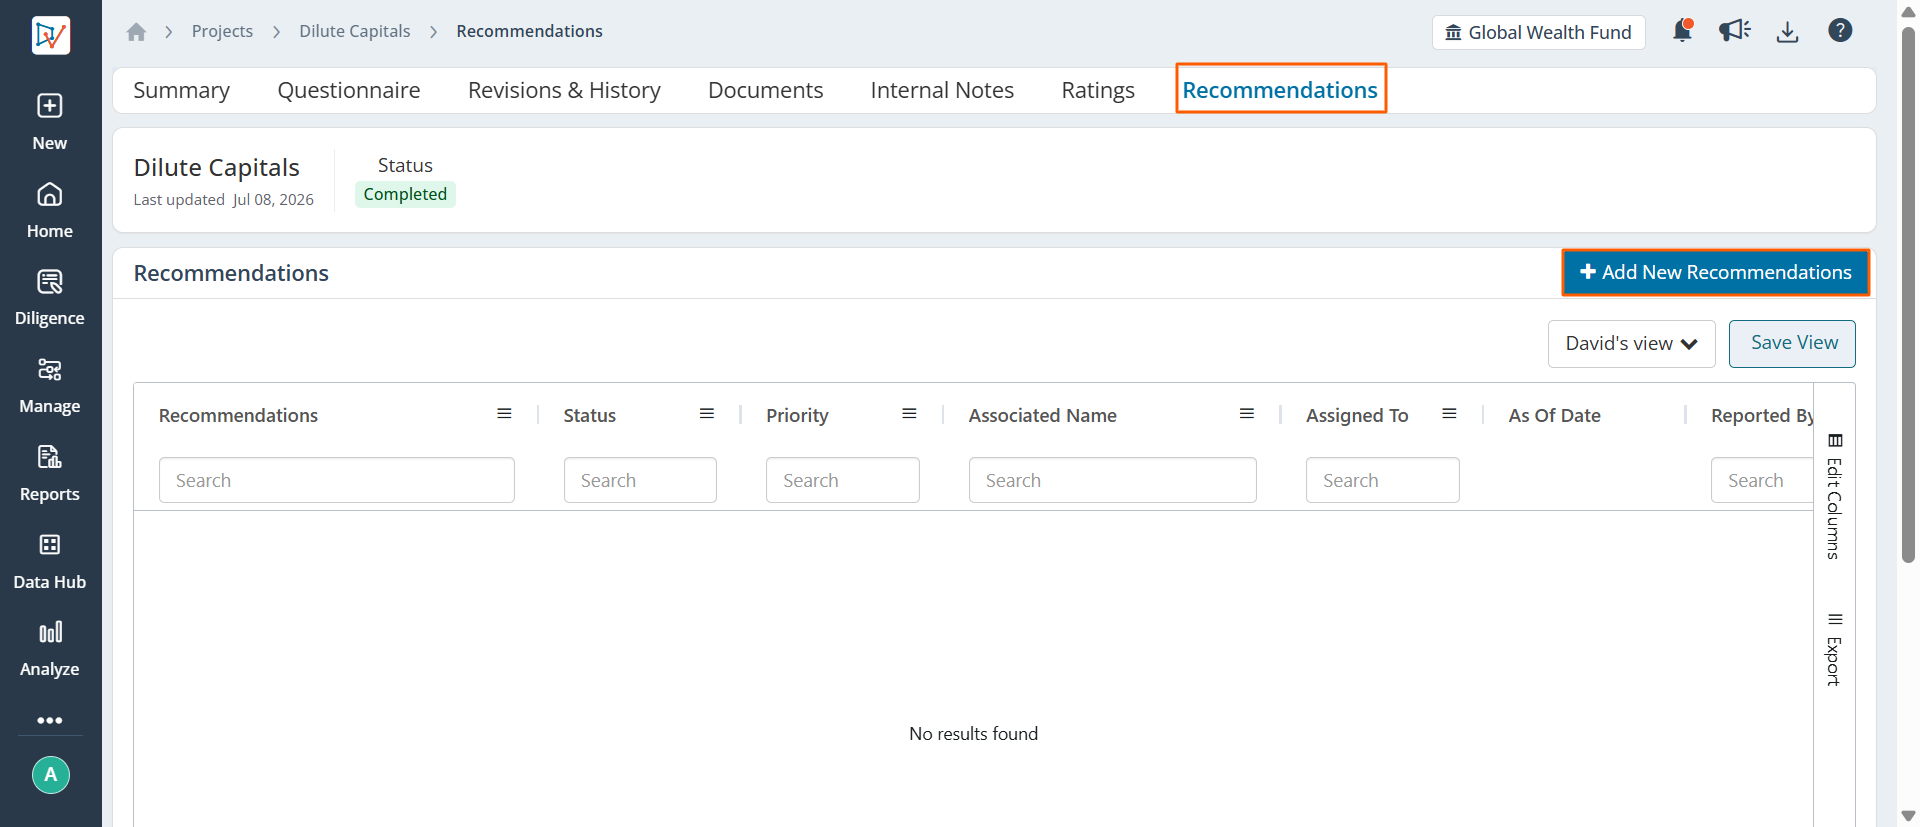The height and width of the screenshot is (827, 1920).
Task: Sort by Associated Name column header
Action: pos(1043,415)
